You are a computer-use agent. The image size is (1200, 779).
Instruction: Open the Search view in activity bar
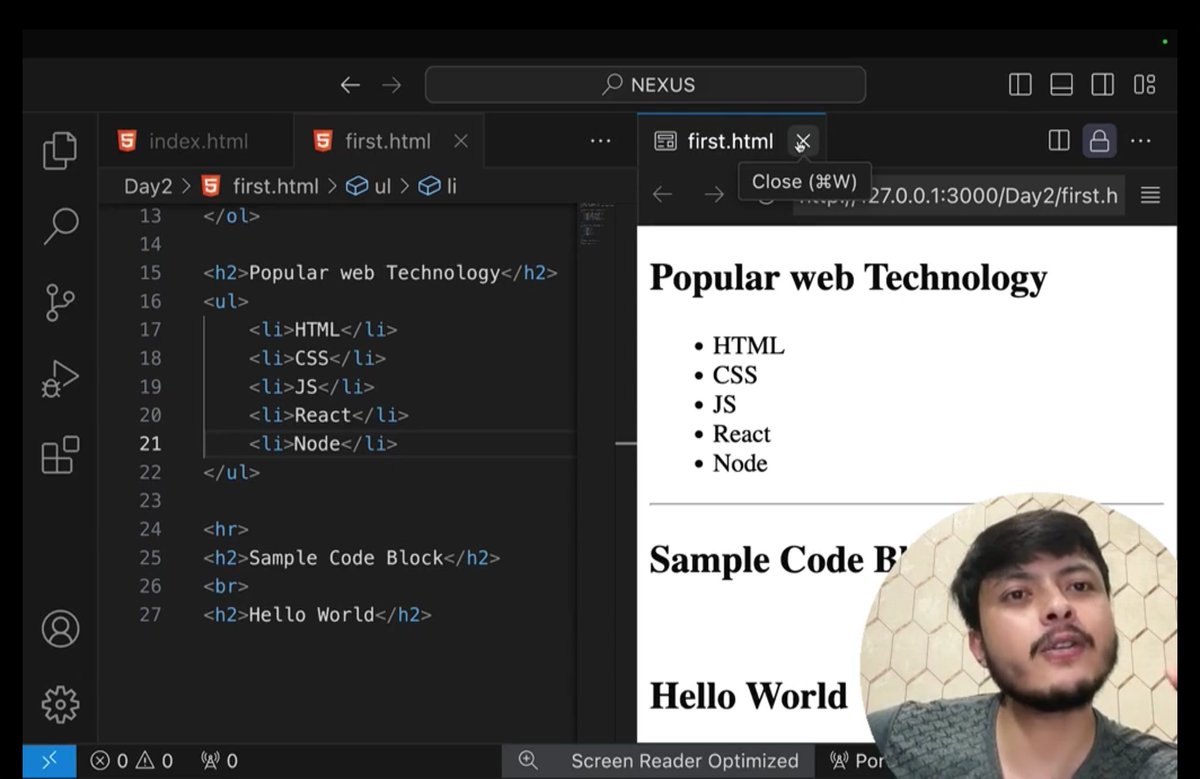pyautogui.click(x=60, y=226)
